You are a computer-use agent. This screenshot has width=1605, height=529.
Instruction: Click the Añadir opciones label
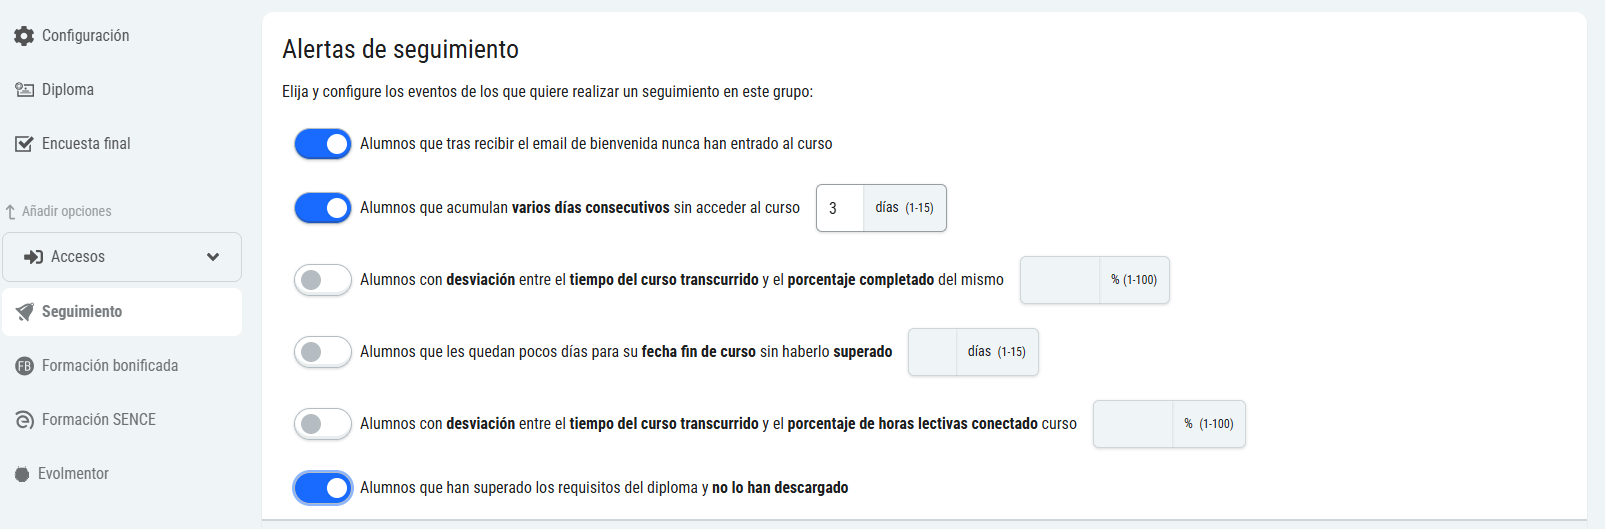[67, 212]
